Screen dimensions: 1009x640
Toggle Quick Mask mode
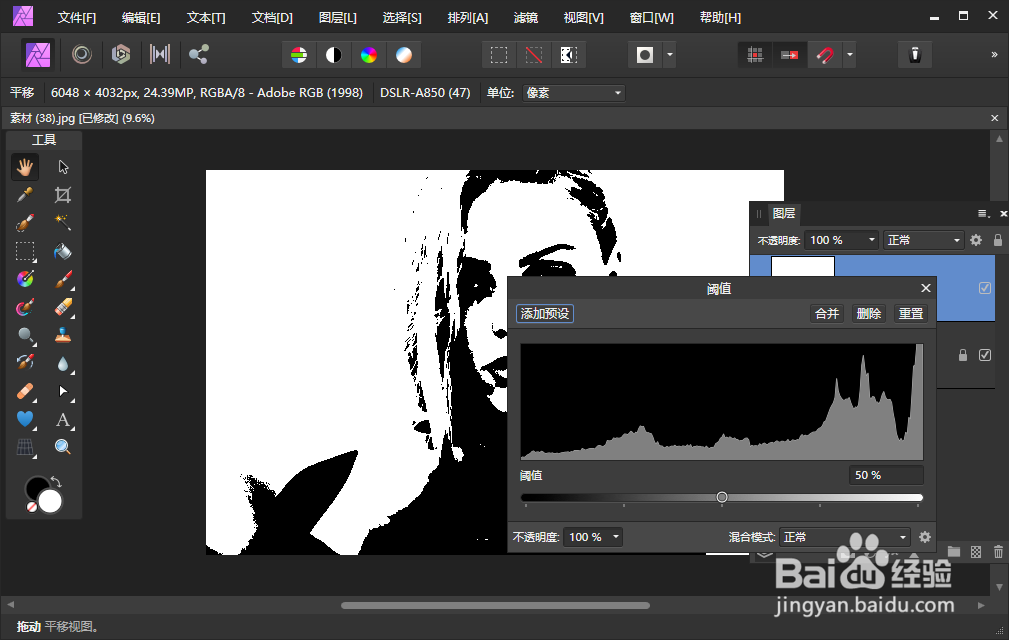[x=645, y=55]
